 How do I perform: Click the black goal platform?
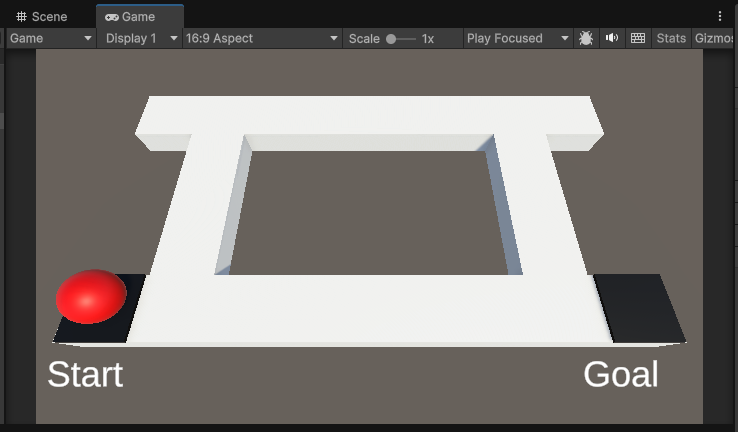point(642,307)
